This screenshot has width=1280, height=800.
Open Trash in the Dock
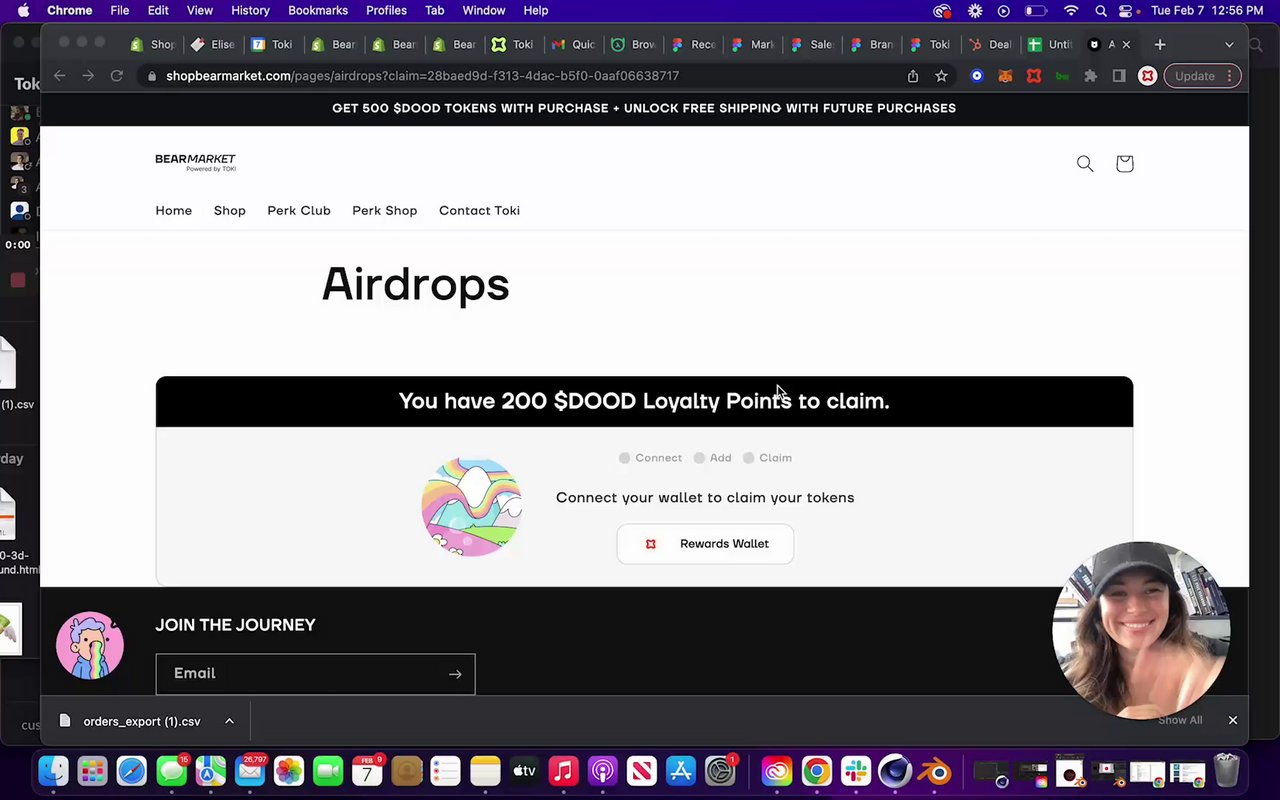coord(1227,771)
